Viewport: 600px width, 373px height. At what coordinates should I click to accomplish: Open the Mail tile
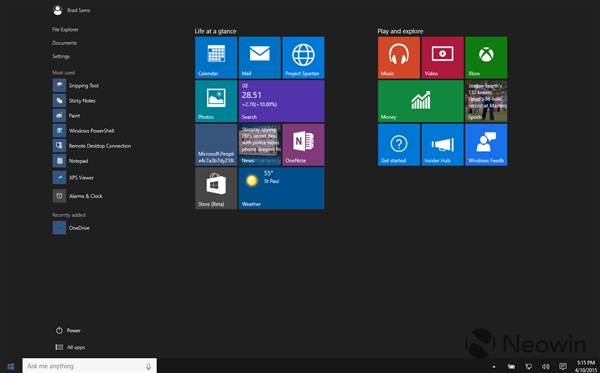click(x=260, y=58)
